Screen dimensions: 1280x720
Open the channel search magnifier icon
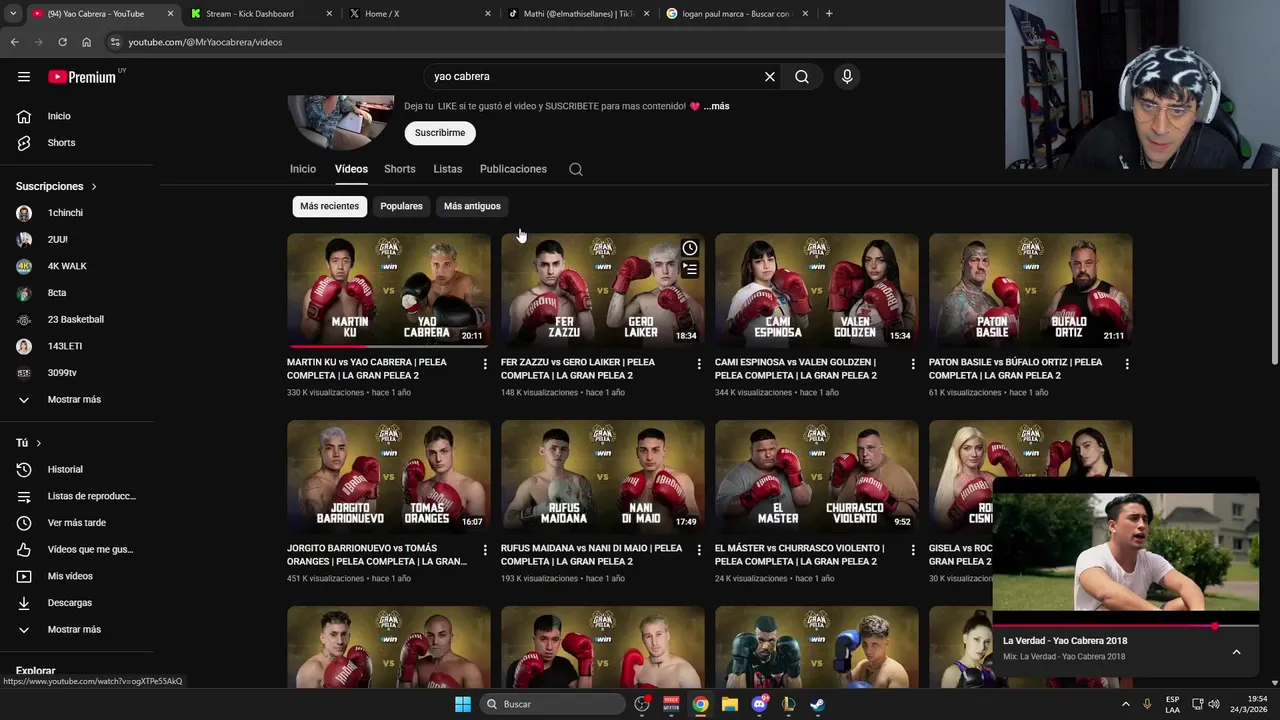pyautogui.click(x=576, y=169)
